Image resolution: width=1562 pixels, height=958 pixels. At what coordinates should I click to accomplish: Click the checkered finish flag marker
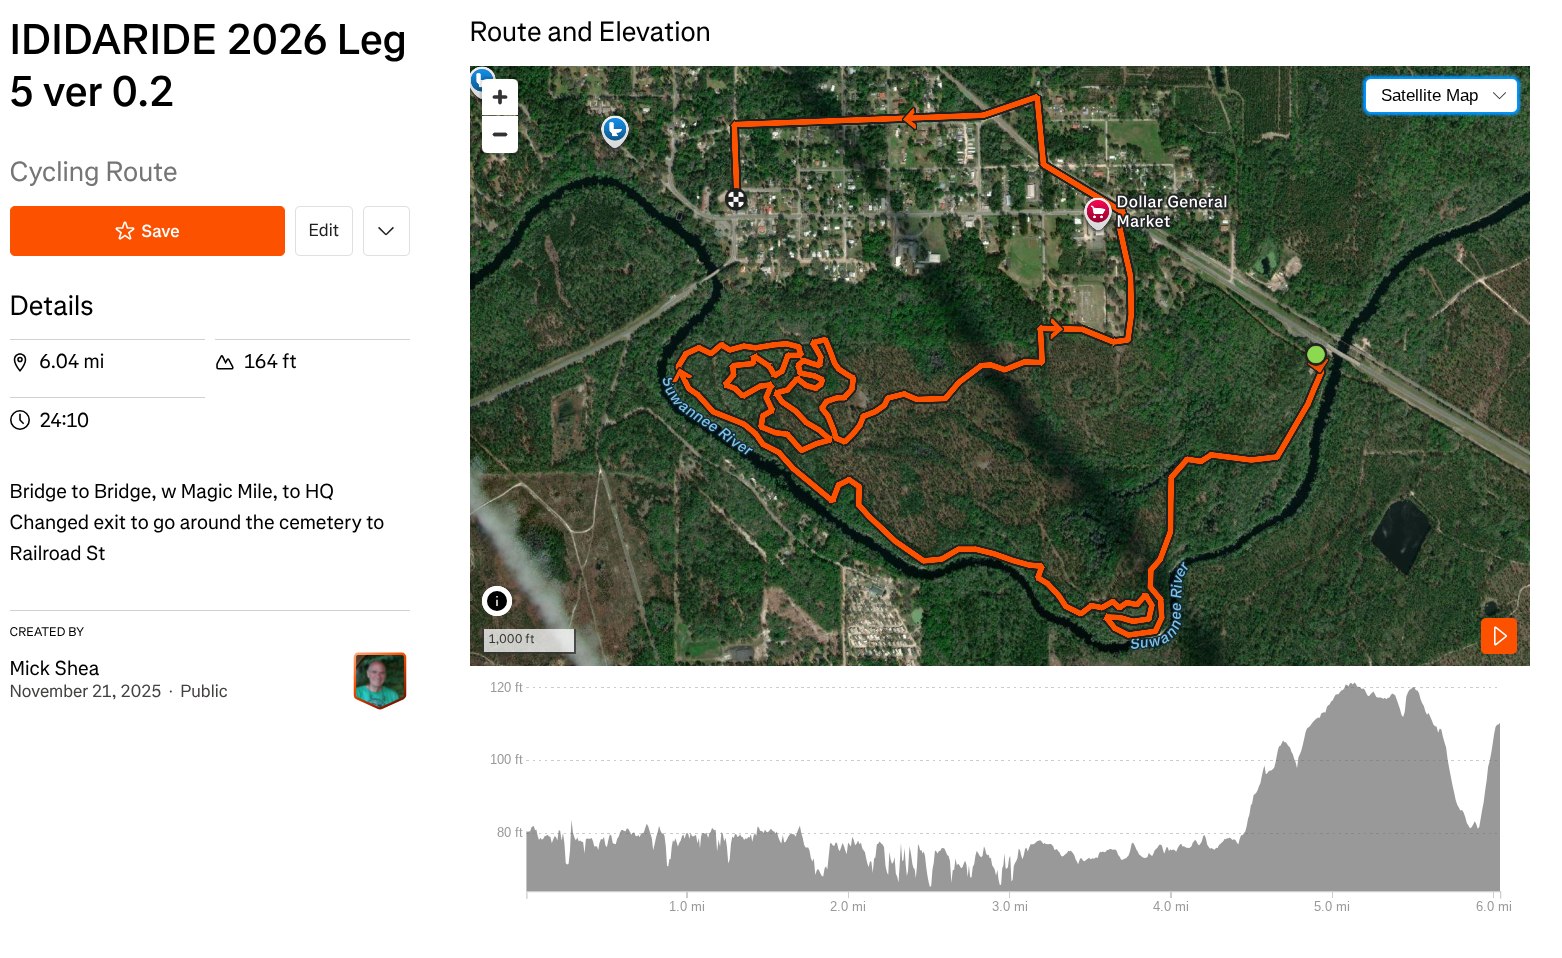pyautogui.click(x=736, y=199)
